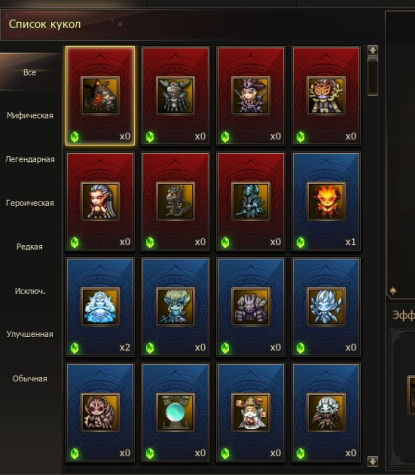Click green gem on crab monster card
The height and width of the screenshot is (475, 415).
[x=150, y=137]
